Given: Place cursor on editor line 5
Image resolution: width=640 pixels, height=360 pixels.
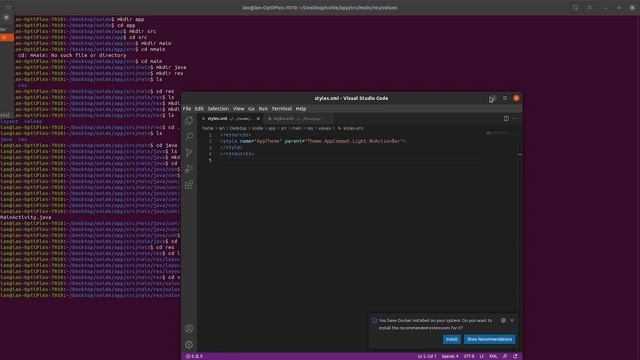Looking at the screenshot, I should [x=351, y=160].
